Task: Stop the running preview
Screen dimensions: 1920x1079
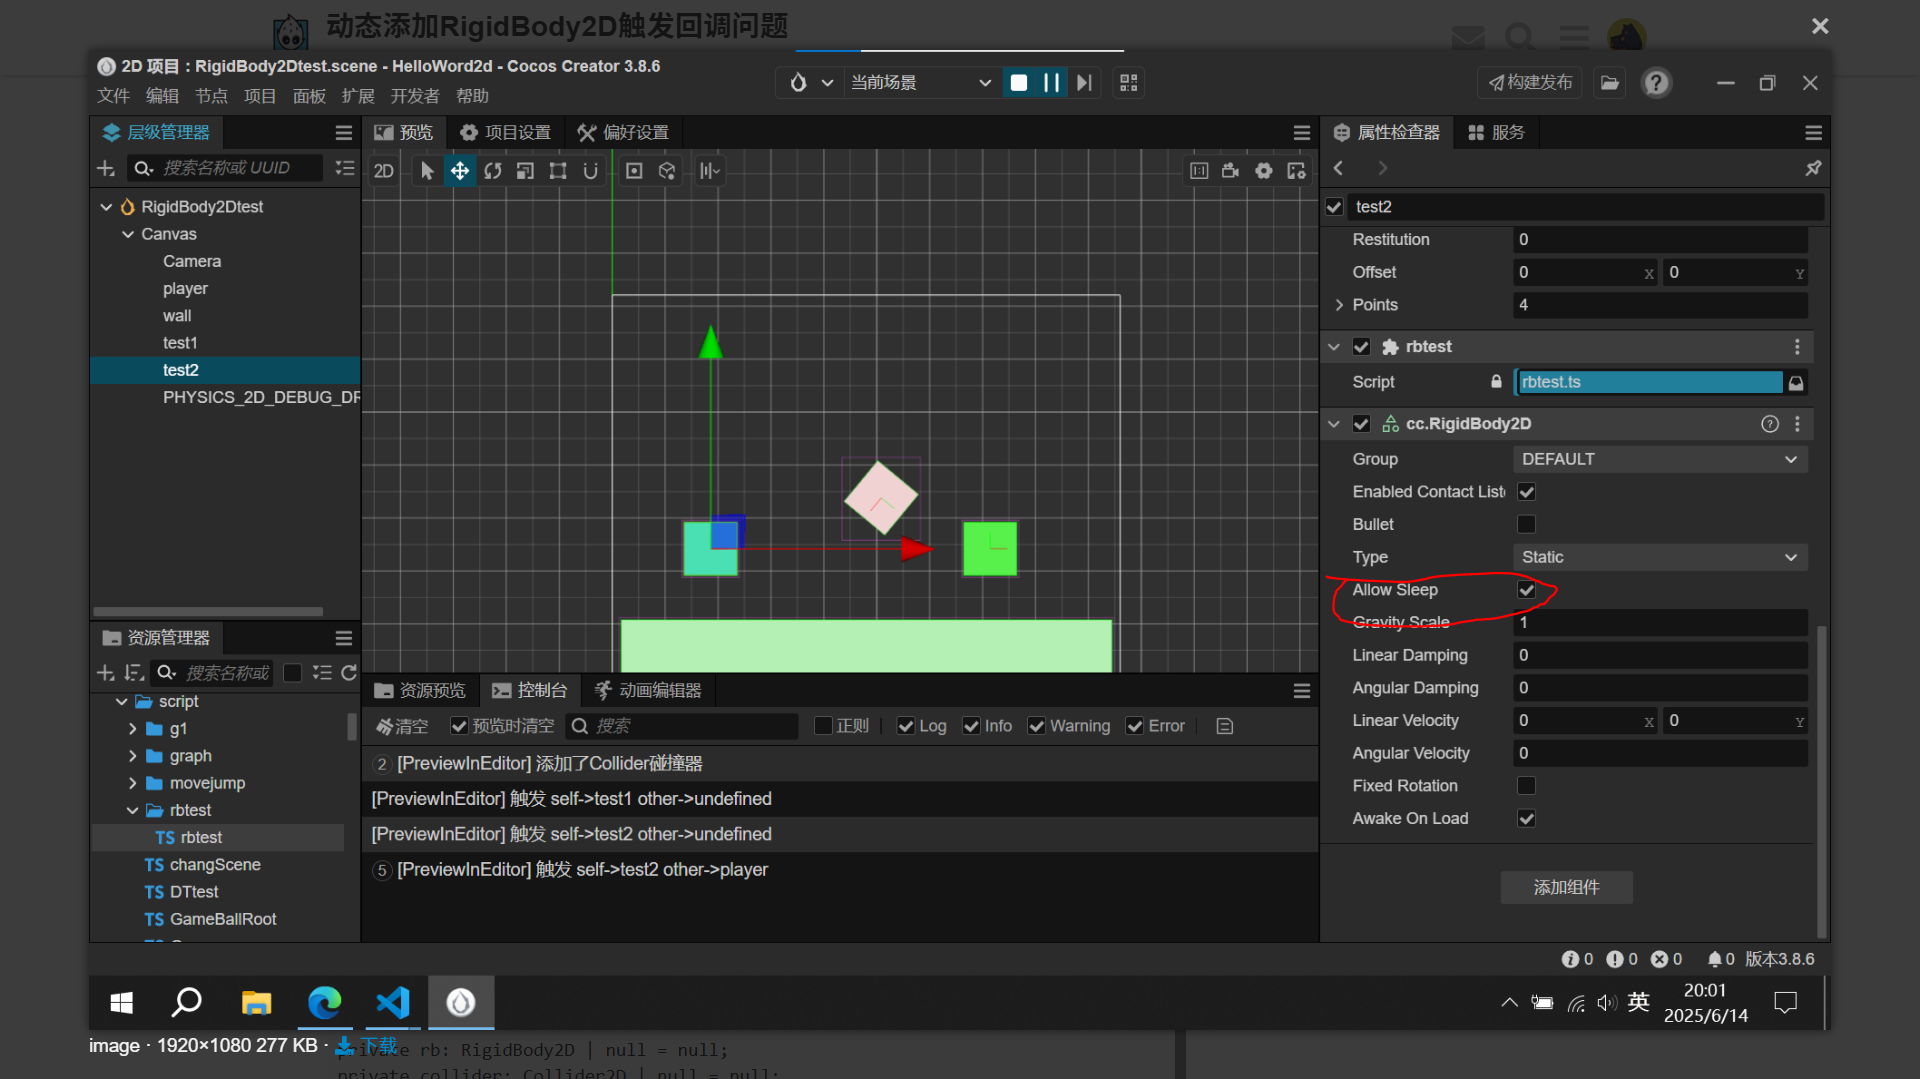Action: 1019,83
